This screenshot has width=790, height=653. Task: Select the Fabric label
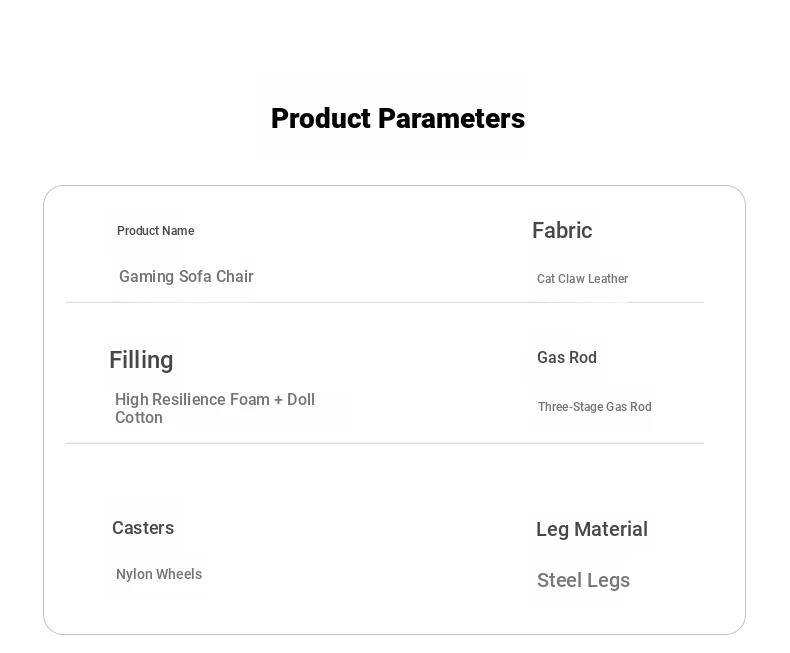click(x=562, y=230)
